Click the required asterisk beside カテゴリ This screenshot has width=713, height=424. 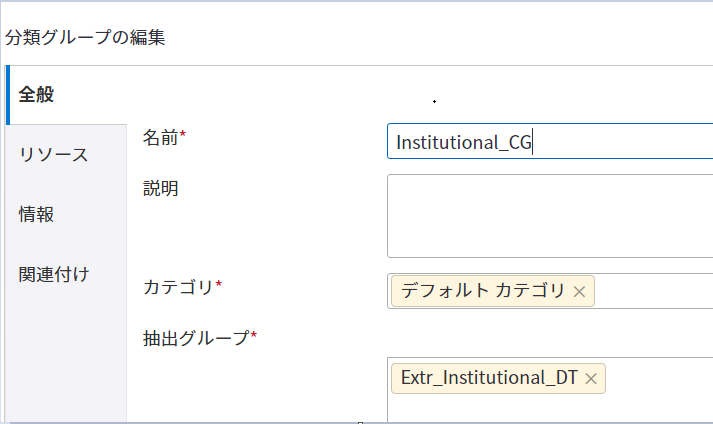pyautogui.click(x=219, y=285)
